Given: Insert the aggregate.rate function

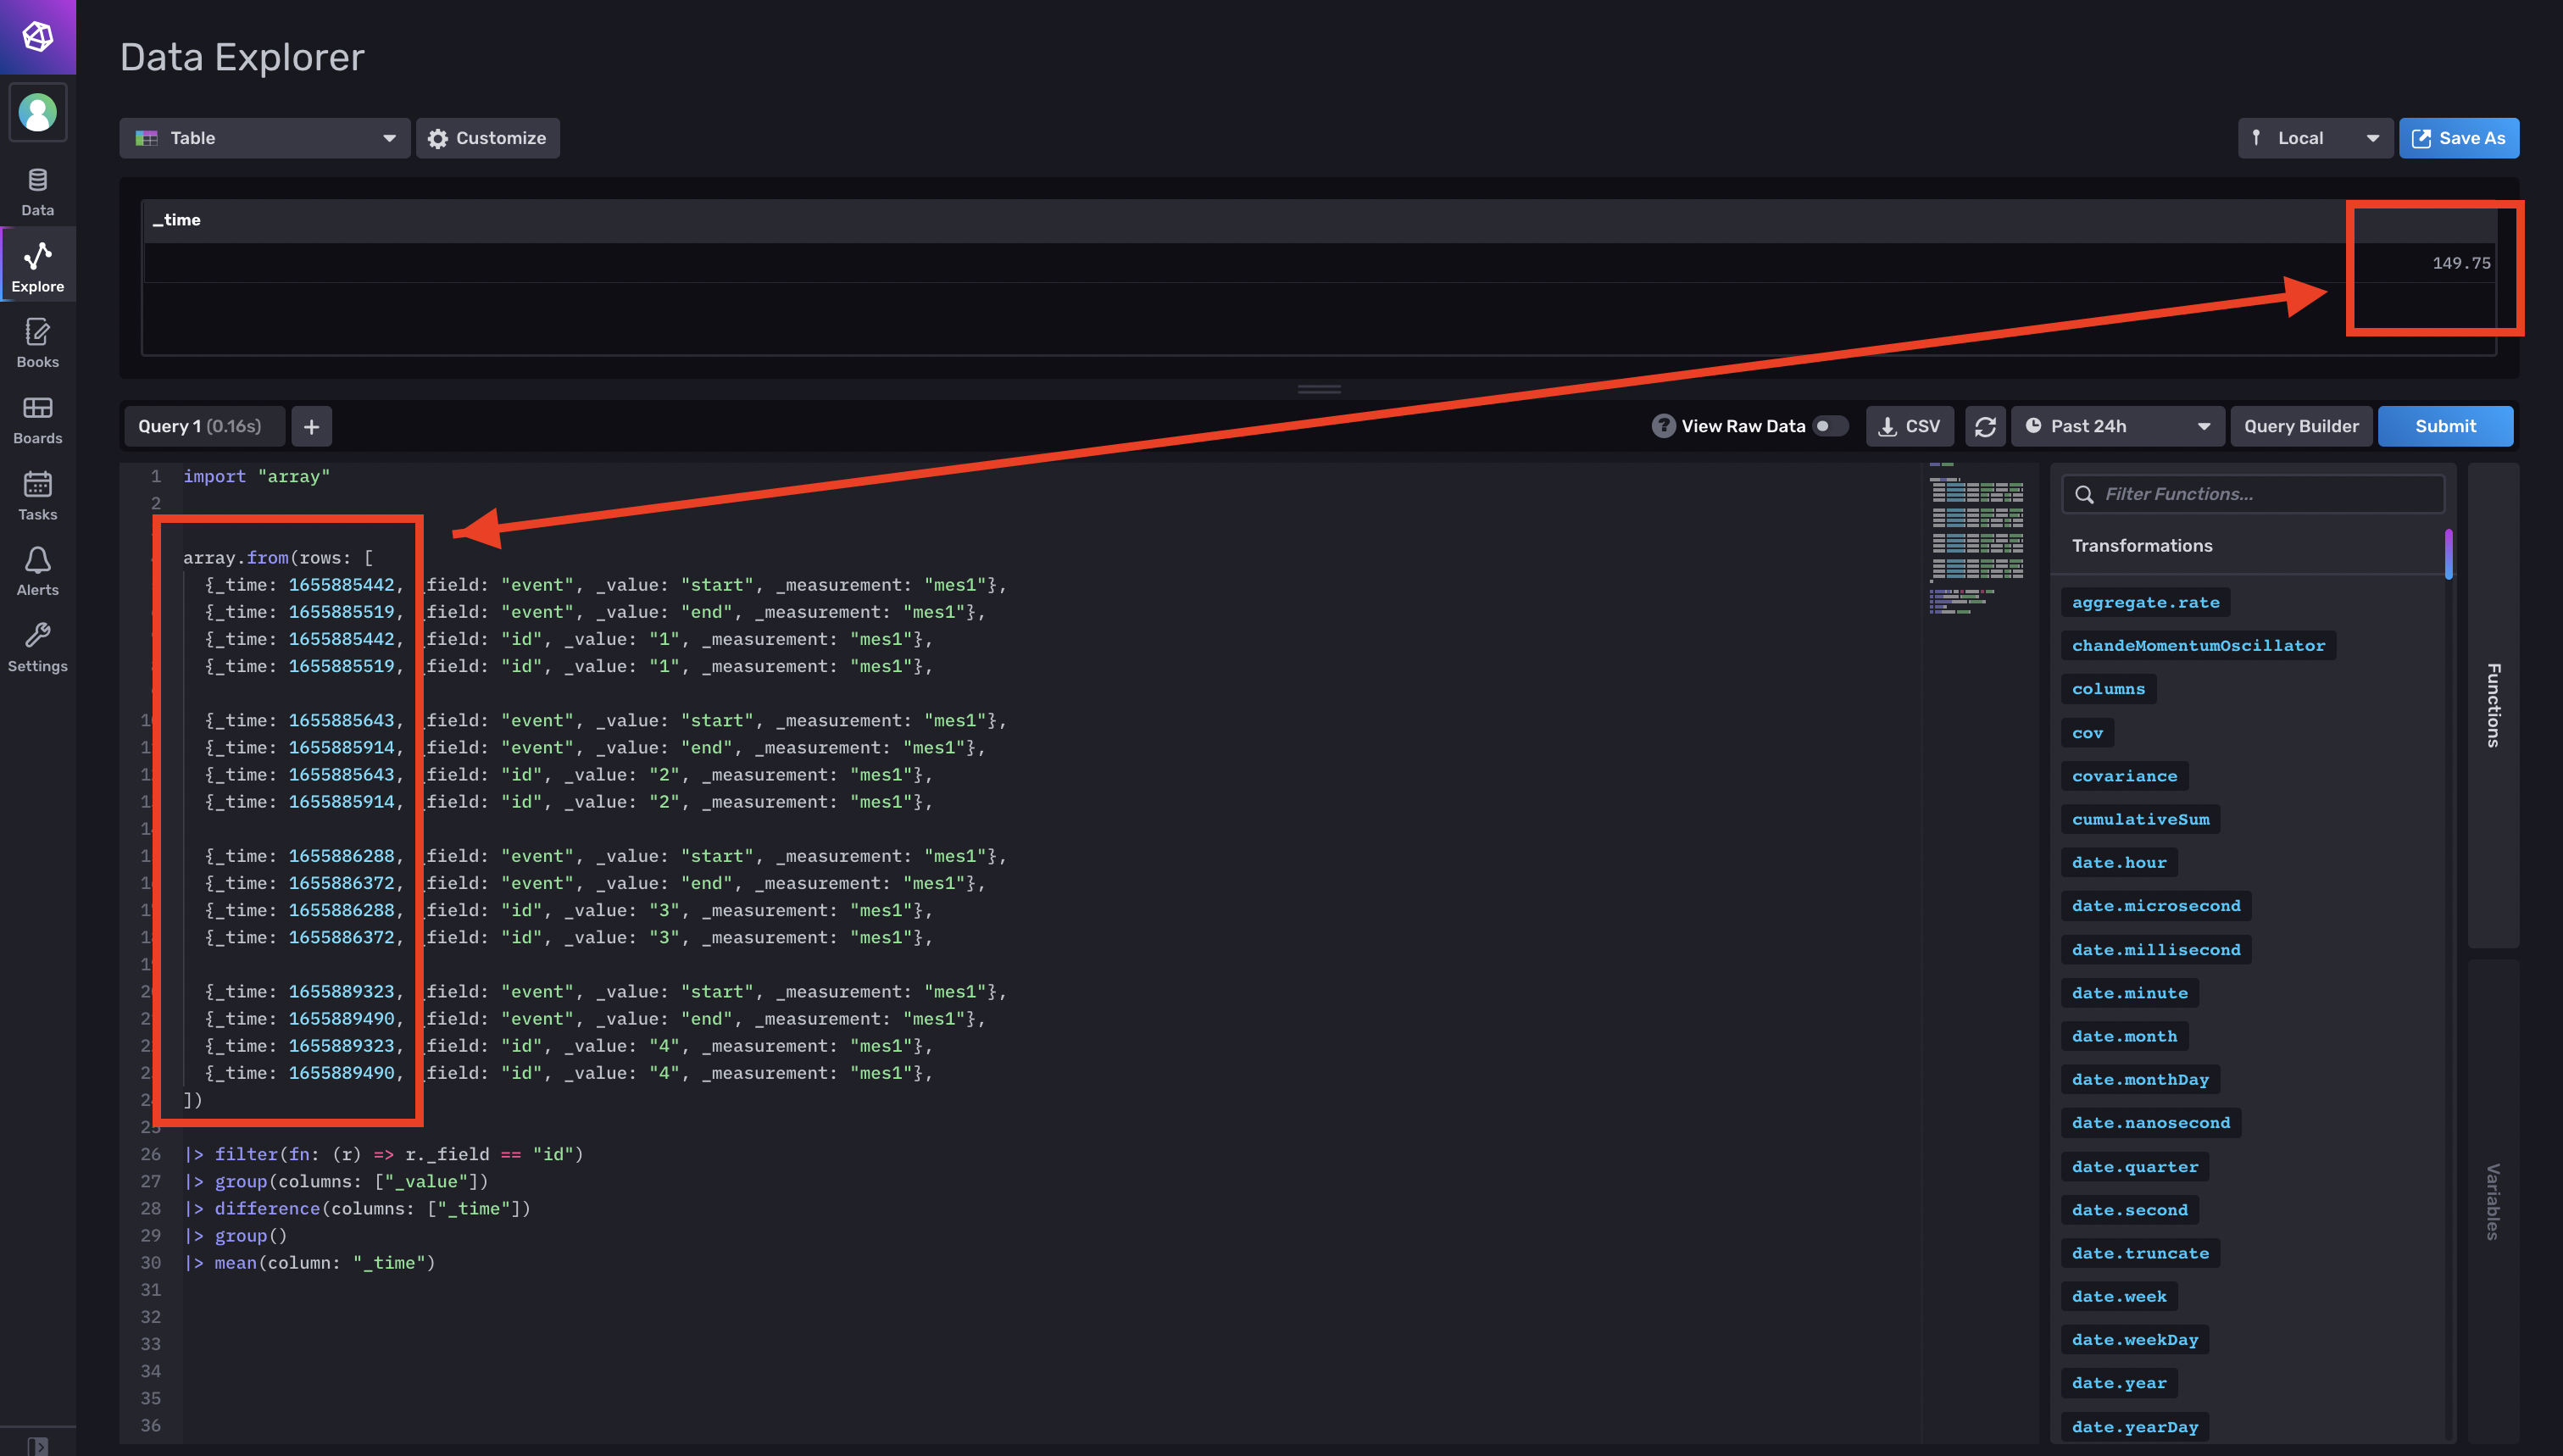Looking at the screenshot, I should (x=2145, y=602).
